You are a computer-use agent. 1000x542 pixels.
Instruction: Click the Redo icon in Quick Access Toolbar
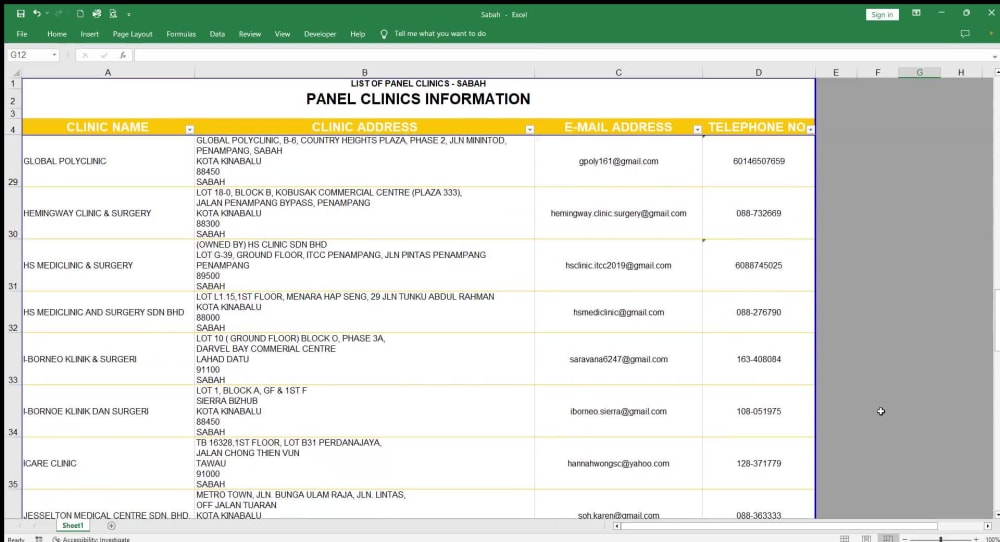tap(59, 13)
